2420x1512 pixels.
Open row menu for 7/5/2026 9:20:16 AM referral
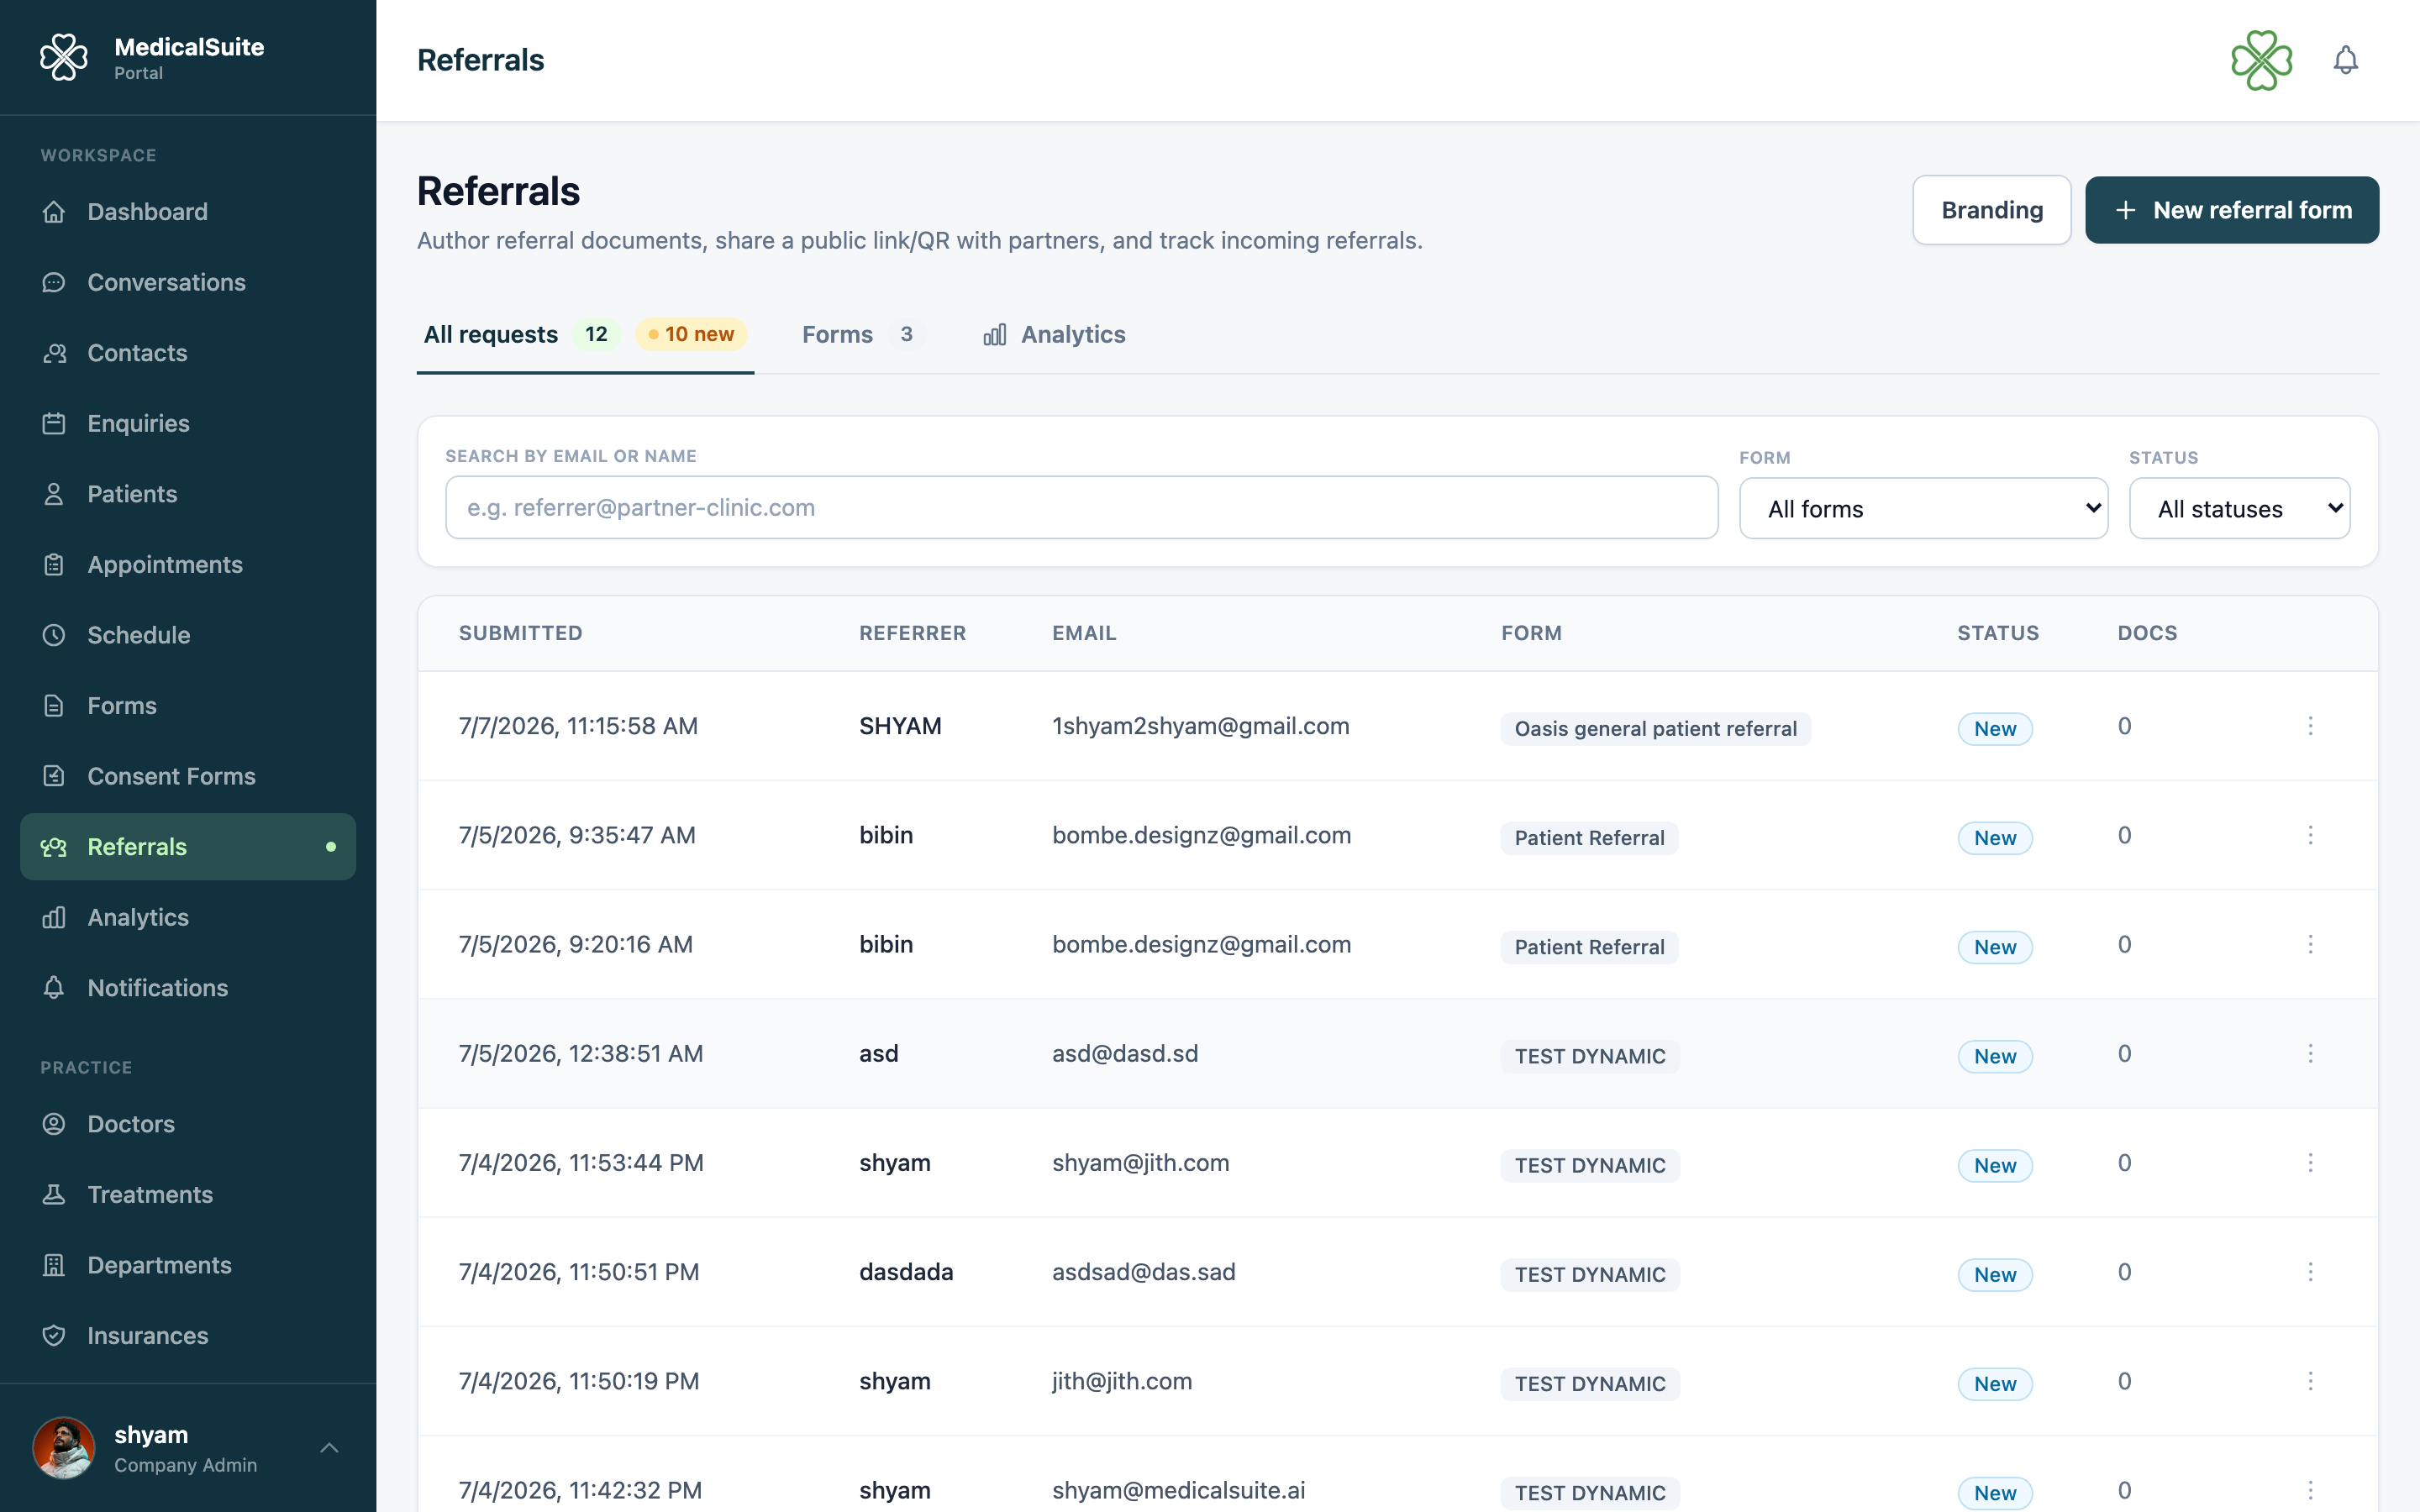click(2310, 944)
